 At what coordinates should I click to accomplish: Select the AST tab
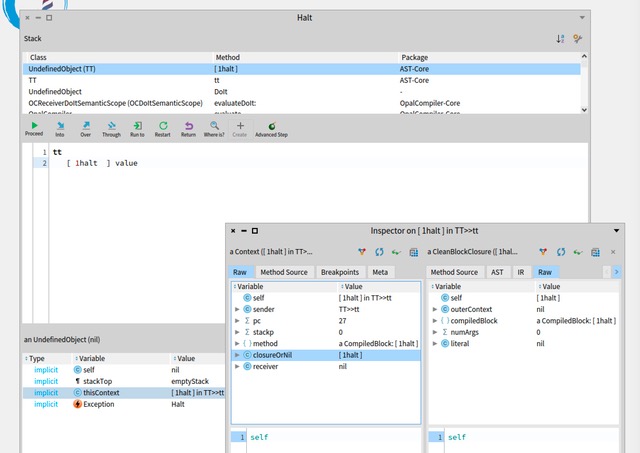pos(497,272)
